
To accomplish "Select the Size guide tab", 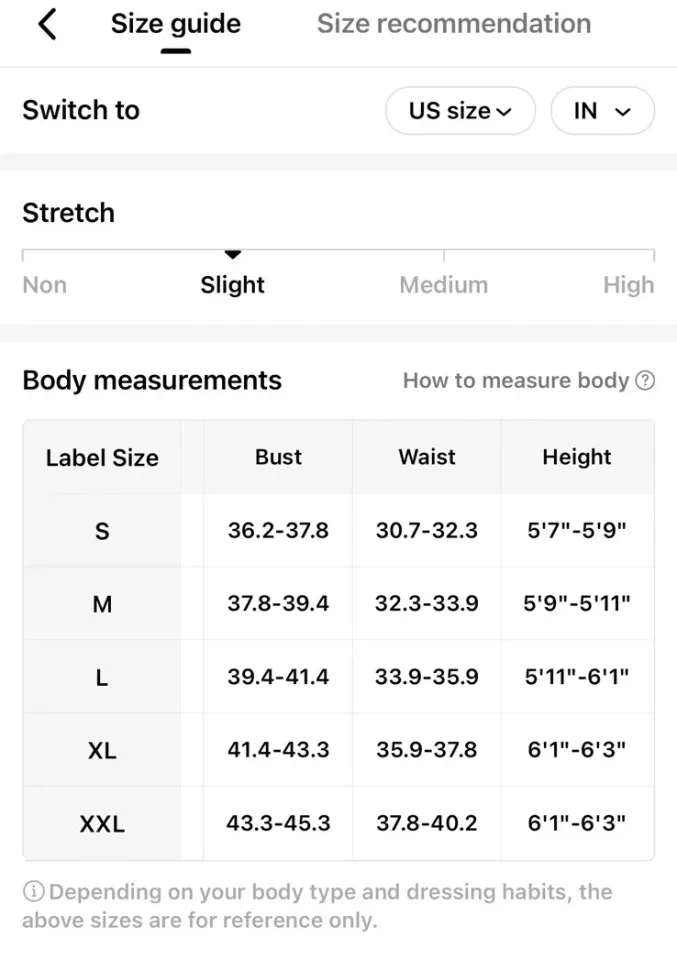I will (175, 24).
